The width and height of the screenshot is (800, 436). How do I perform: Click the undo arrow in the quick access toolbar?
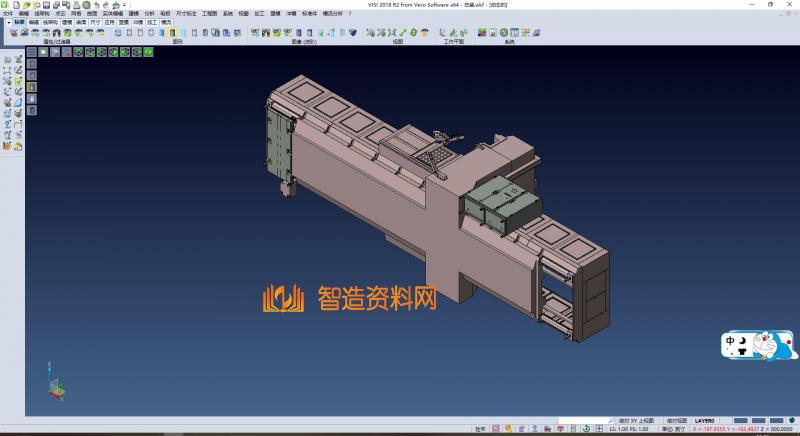(x=96, y=5)
